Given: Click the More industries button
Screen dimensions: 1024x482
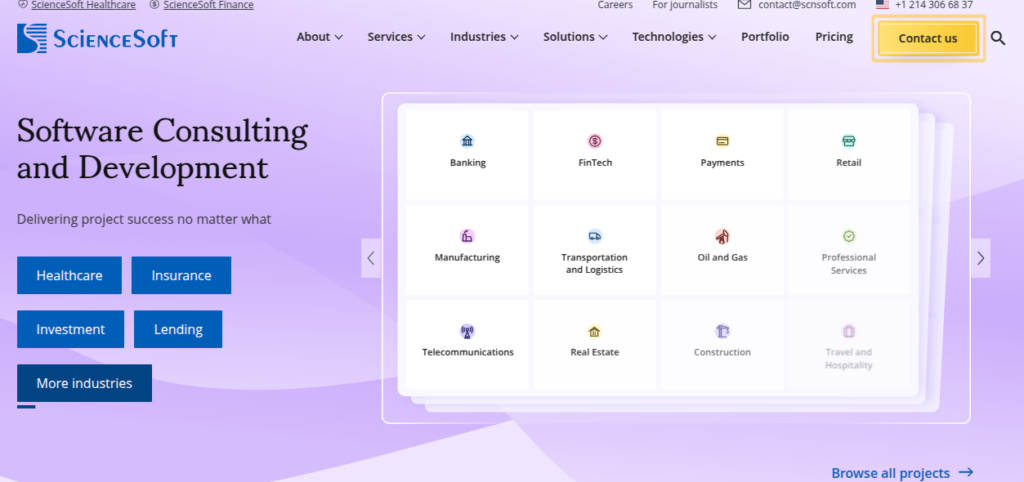Looking at the screenshot, I should tap(84, 383).
